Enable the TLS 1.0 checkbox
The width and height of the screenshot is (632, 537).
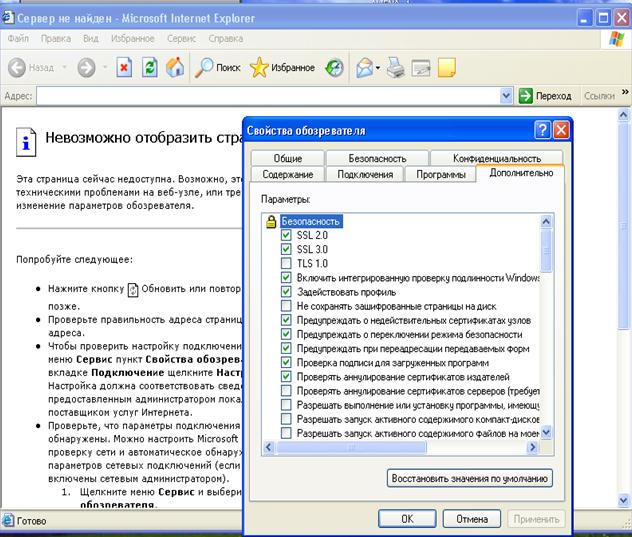286,263
